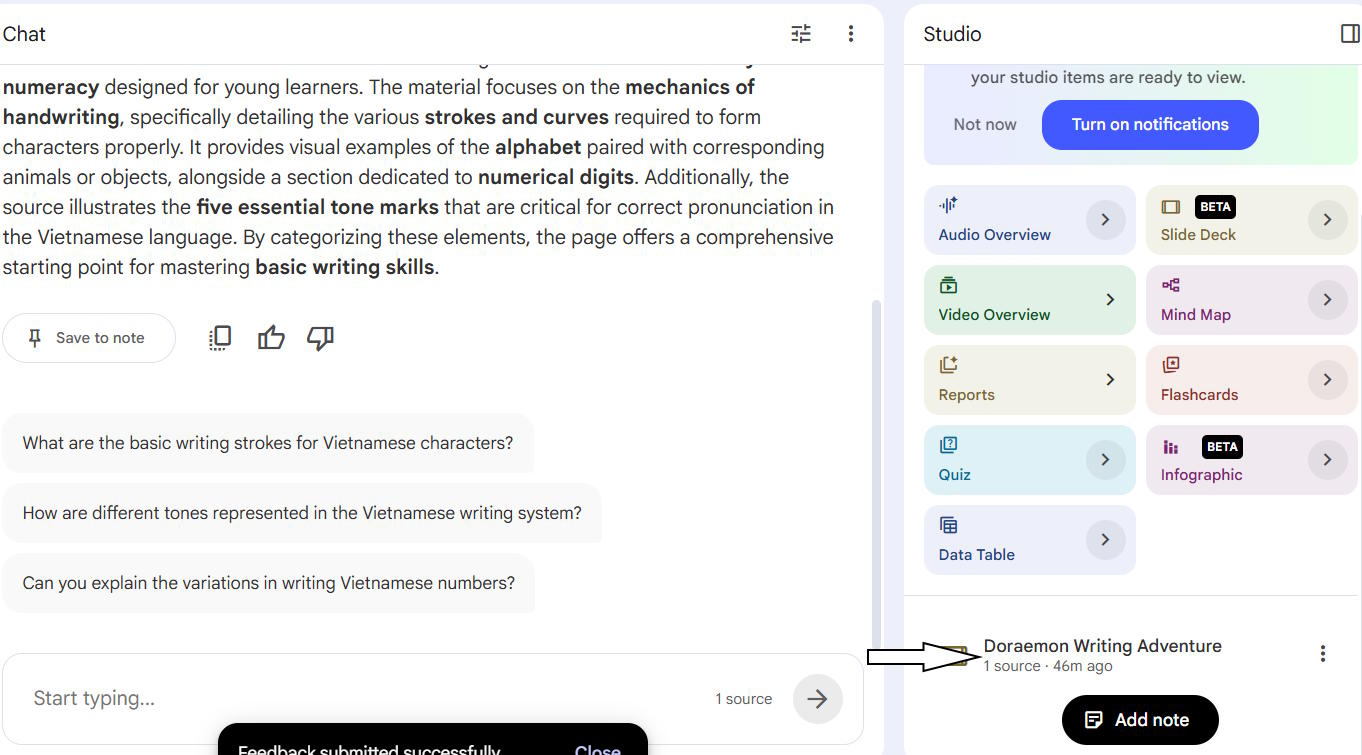
Task: Click the Add note button
Action: [x=1140, y=720]
